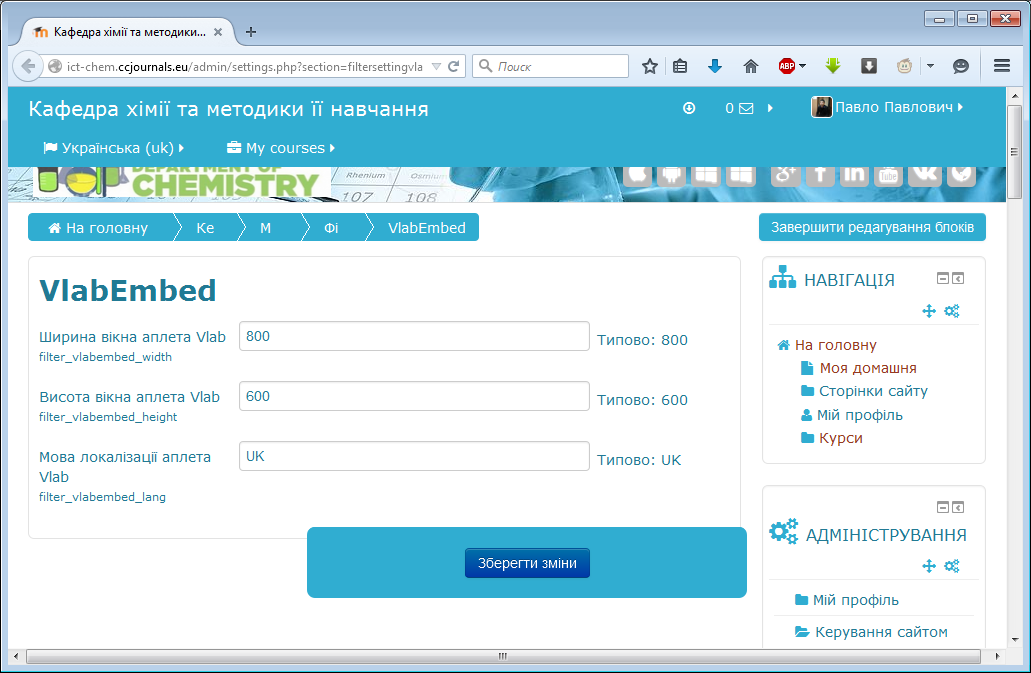The height and width of the screenshot is (673, 1031).
Task: Click the address bar URL
Action: 245,66
